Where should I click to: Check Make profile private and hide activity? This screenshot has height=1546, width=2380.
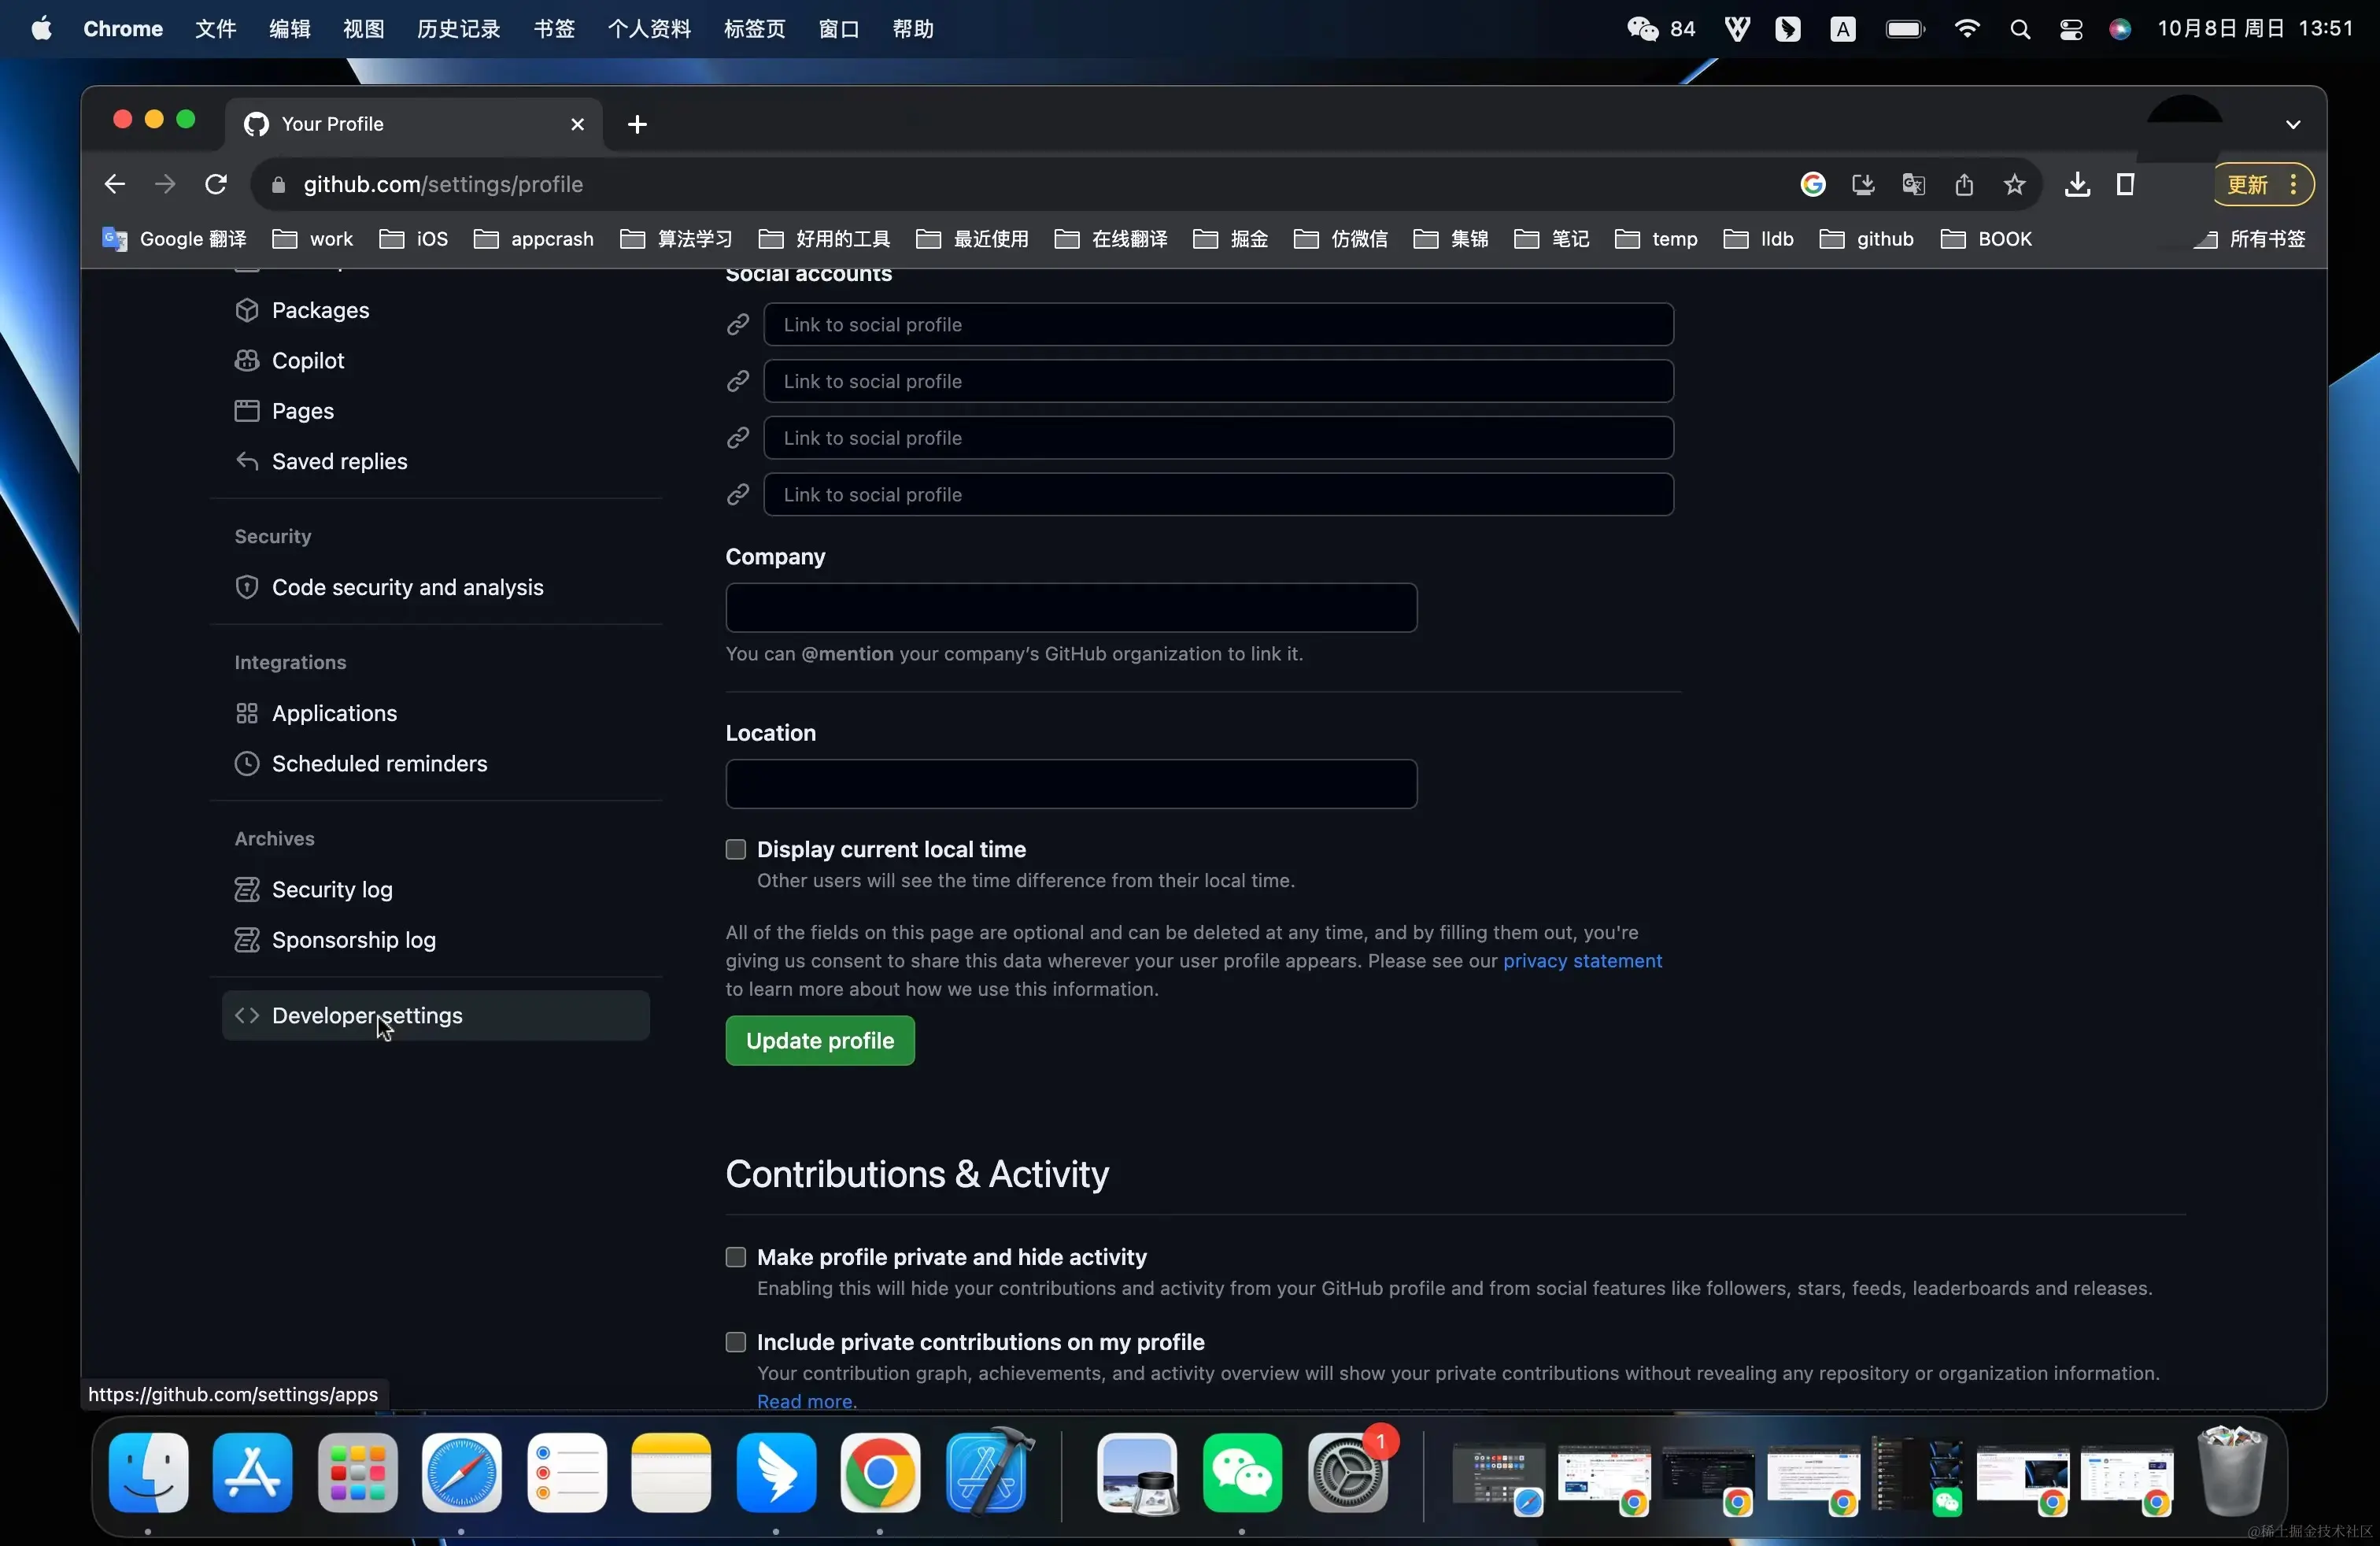click(x=736, y=1257)
